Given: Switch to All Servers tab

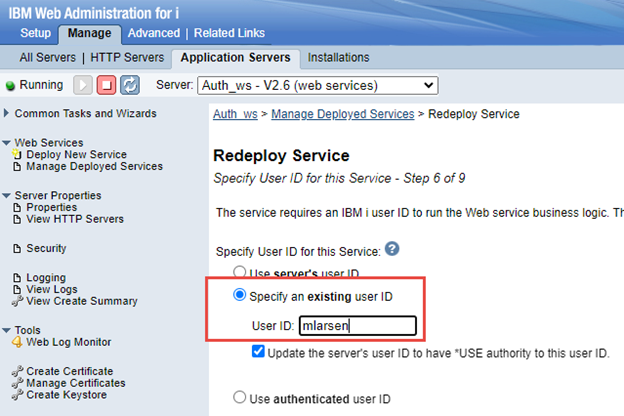Looking at the screenshot, I should (x=47, y=58).
